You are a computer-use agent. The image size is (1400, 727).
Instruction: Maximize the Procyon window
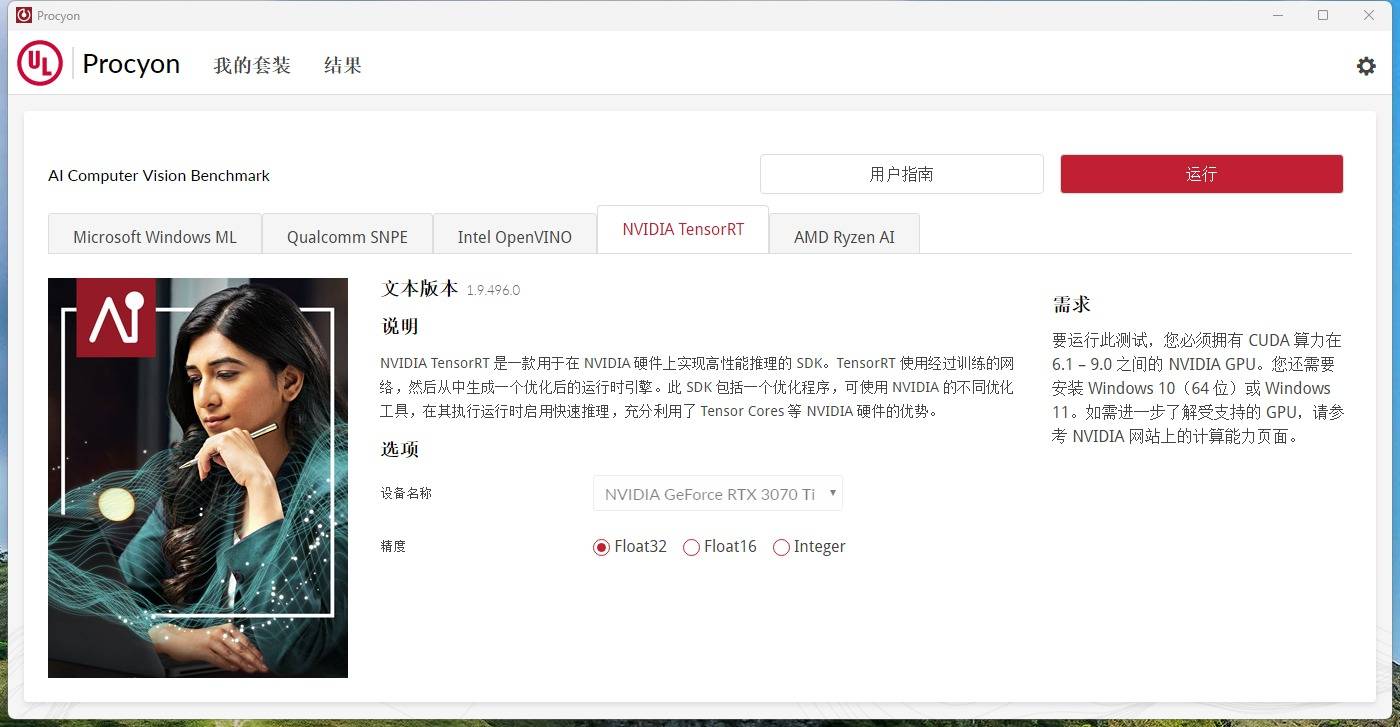click(x=1323, y=15)
